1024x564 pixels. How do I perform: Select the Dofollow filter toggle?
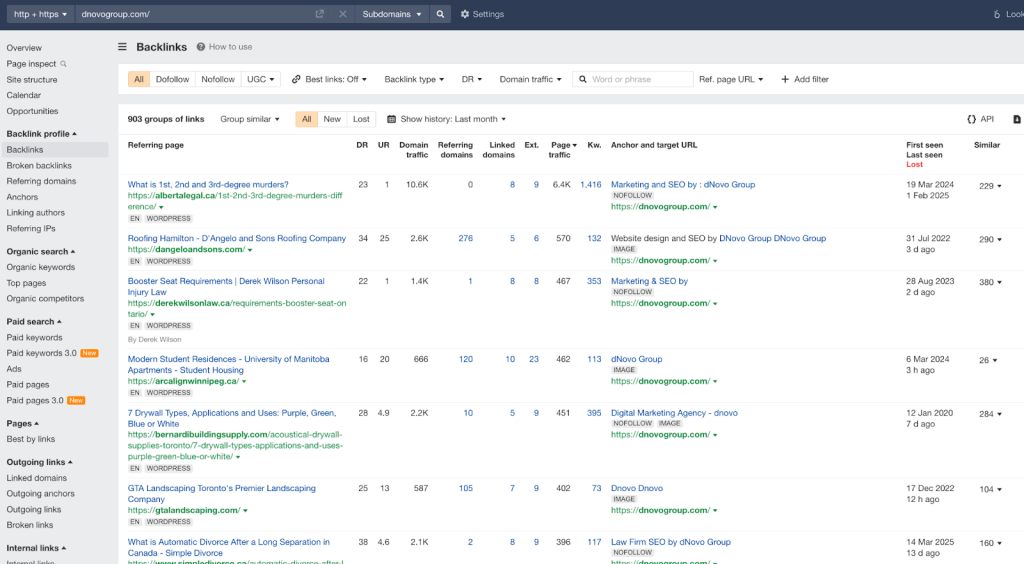(173, 79)
